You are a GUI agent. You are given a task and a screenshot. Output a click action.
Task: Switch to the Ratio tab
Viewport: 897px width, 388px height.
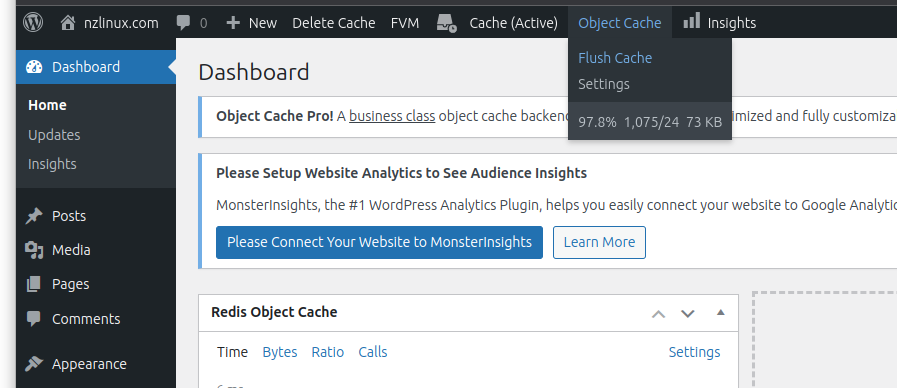click(x=327, y=352)
